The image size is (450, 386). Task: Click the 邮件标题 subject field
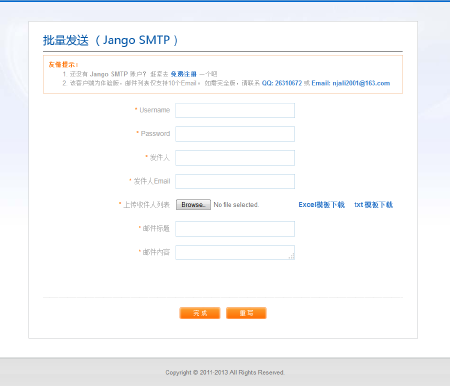pos(235,229)
